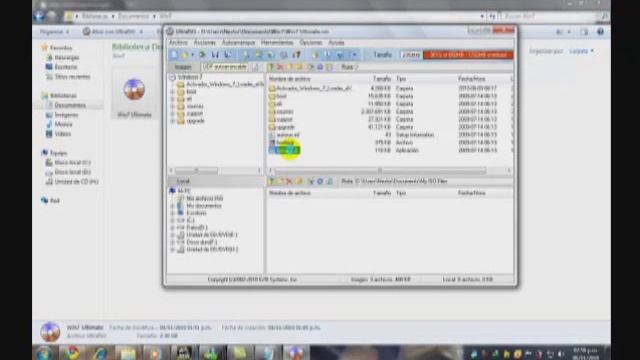
Task: Open the Archivo menu
Action: [x=178, y=42]
